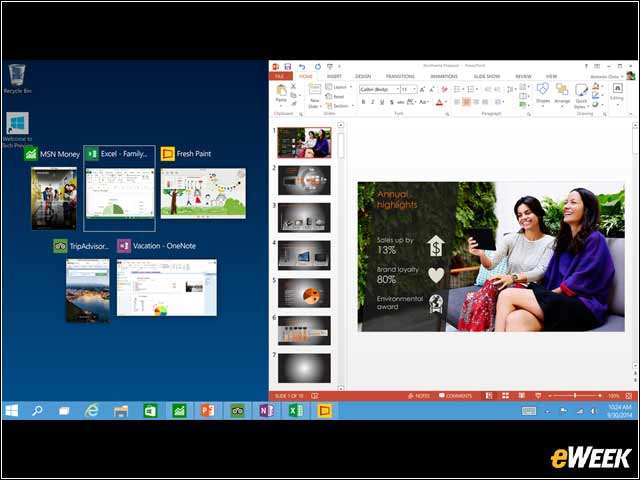Viewport: 640px width, 480px height.
Task: Switch to Slide Sorter view icon
Action: coord(505,396)
